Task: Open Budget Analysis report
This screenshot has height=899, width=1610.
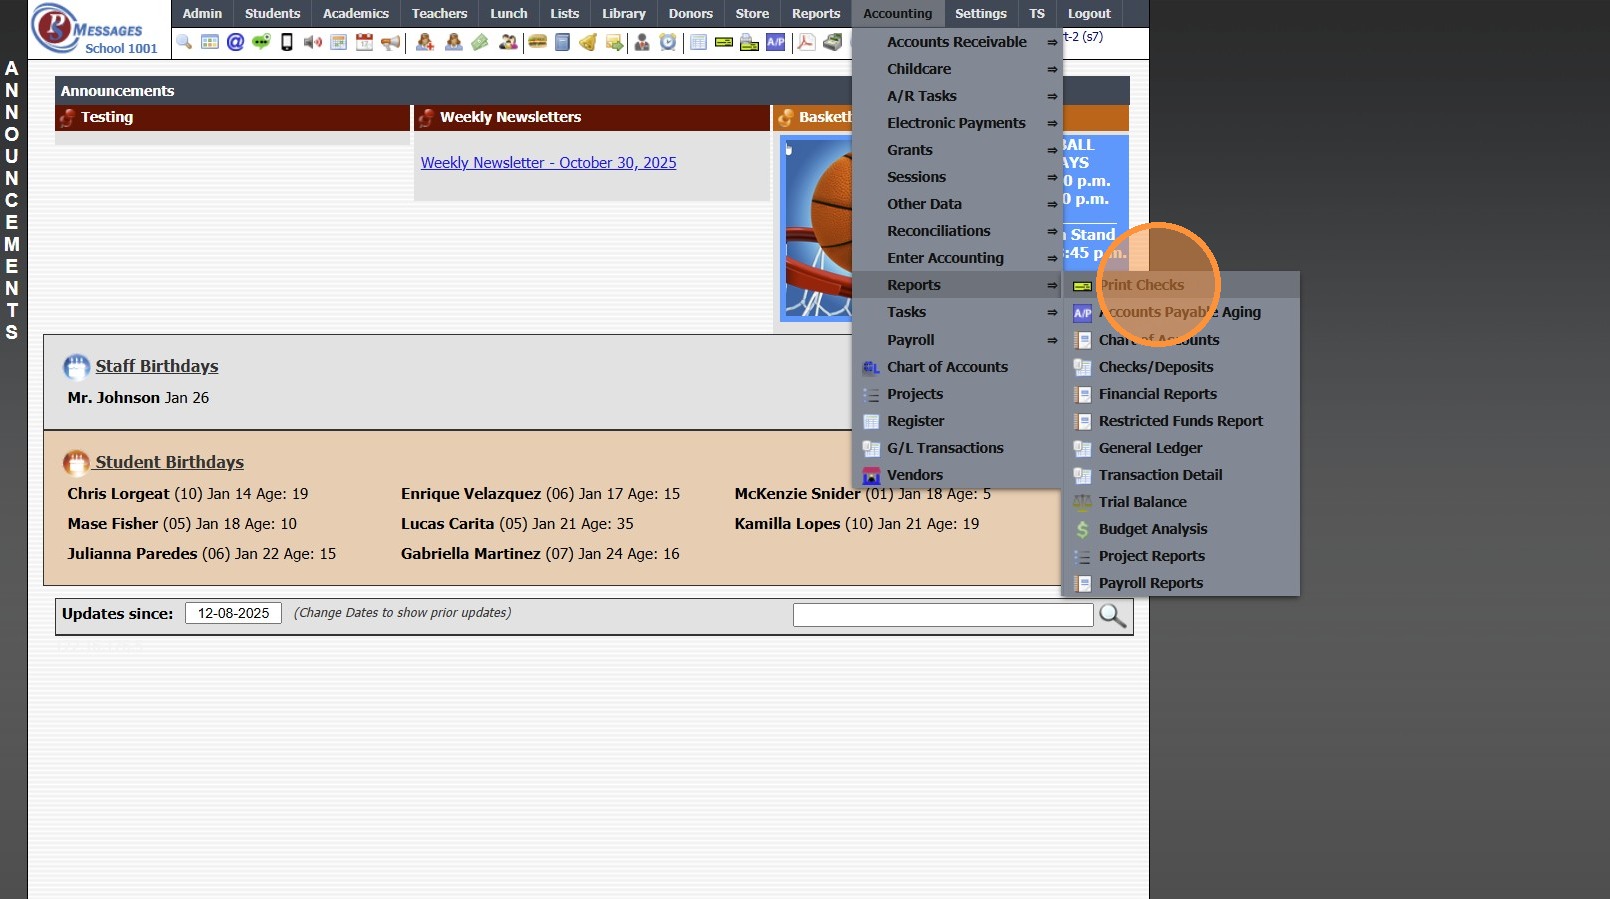Action: 1180,529
